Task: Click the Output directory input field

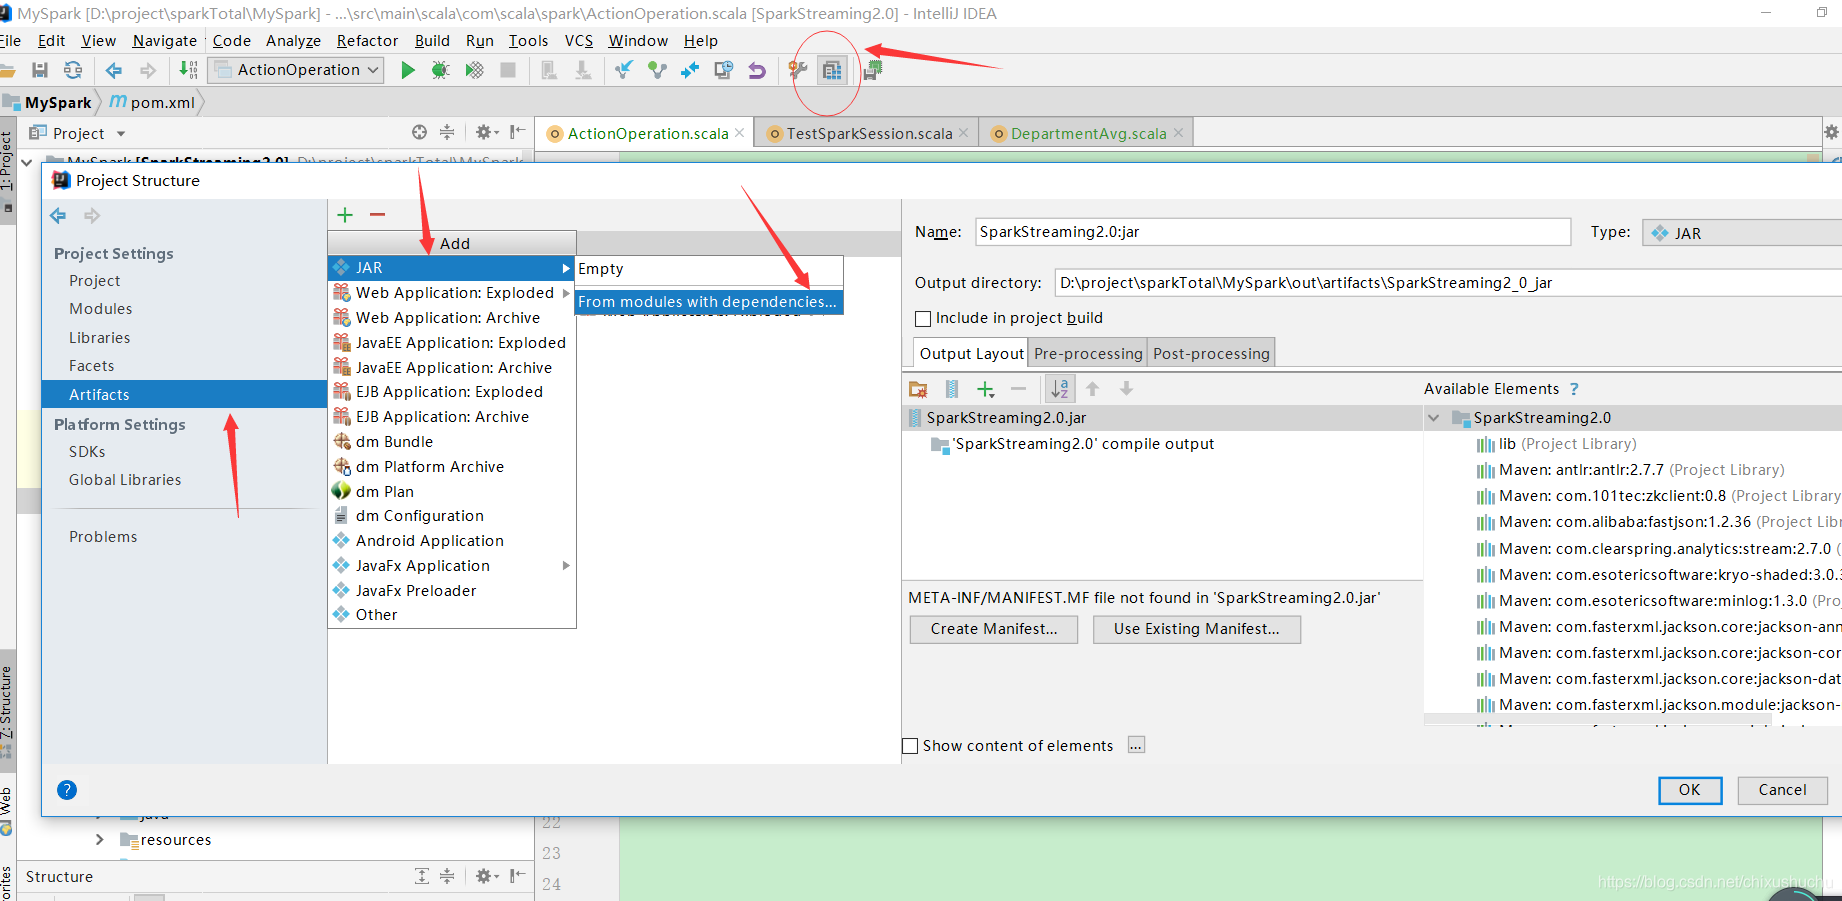Action: pos(1448,283)
